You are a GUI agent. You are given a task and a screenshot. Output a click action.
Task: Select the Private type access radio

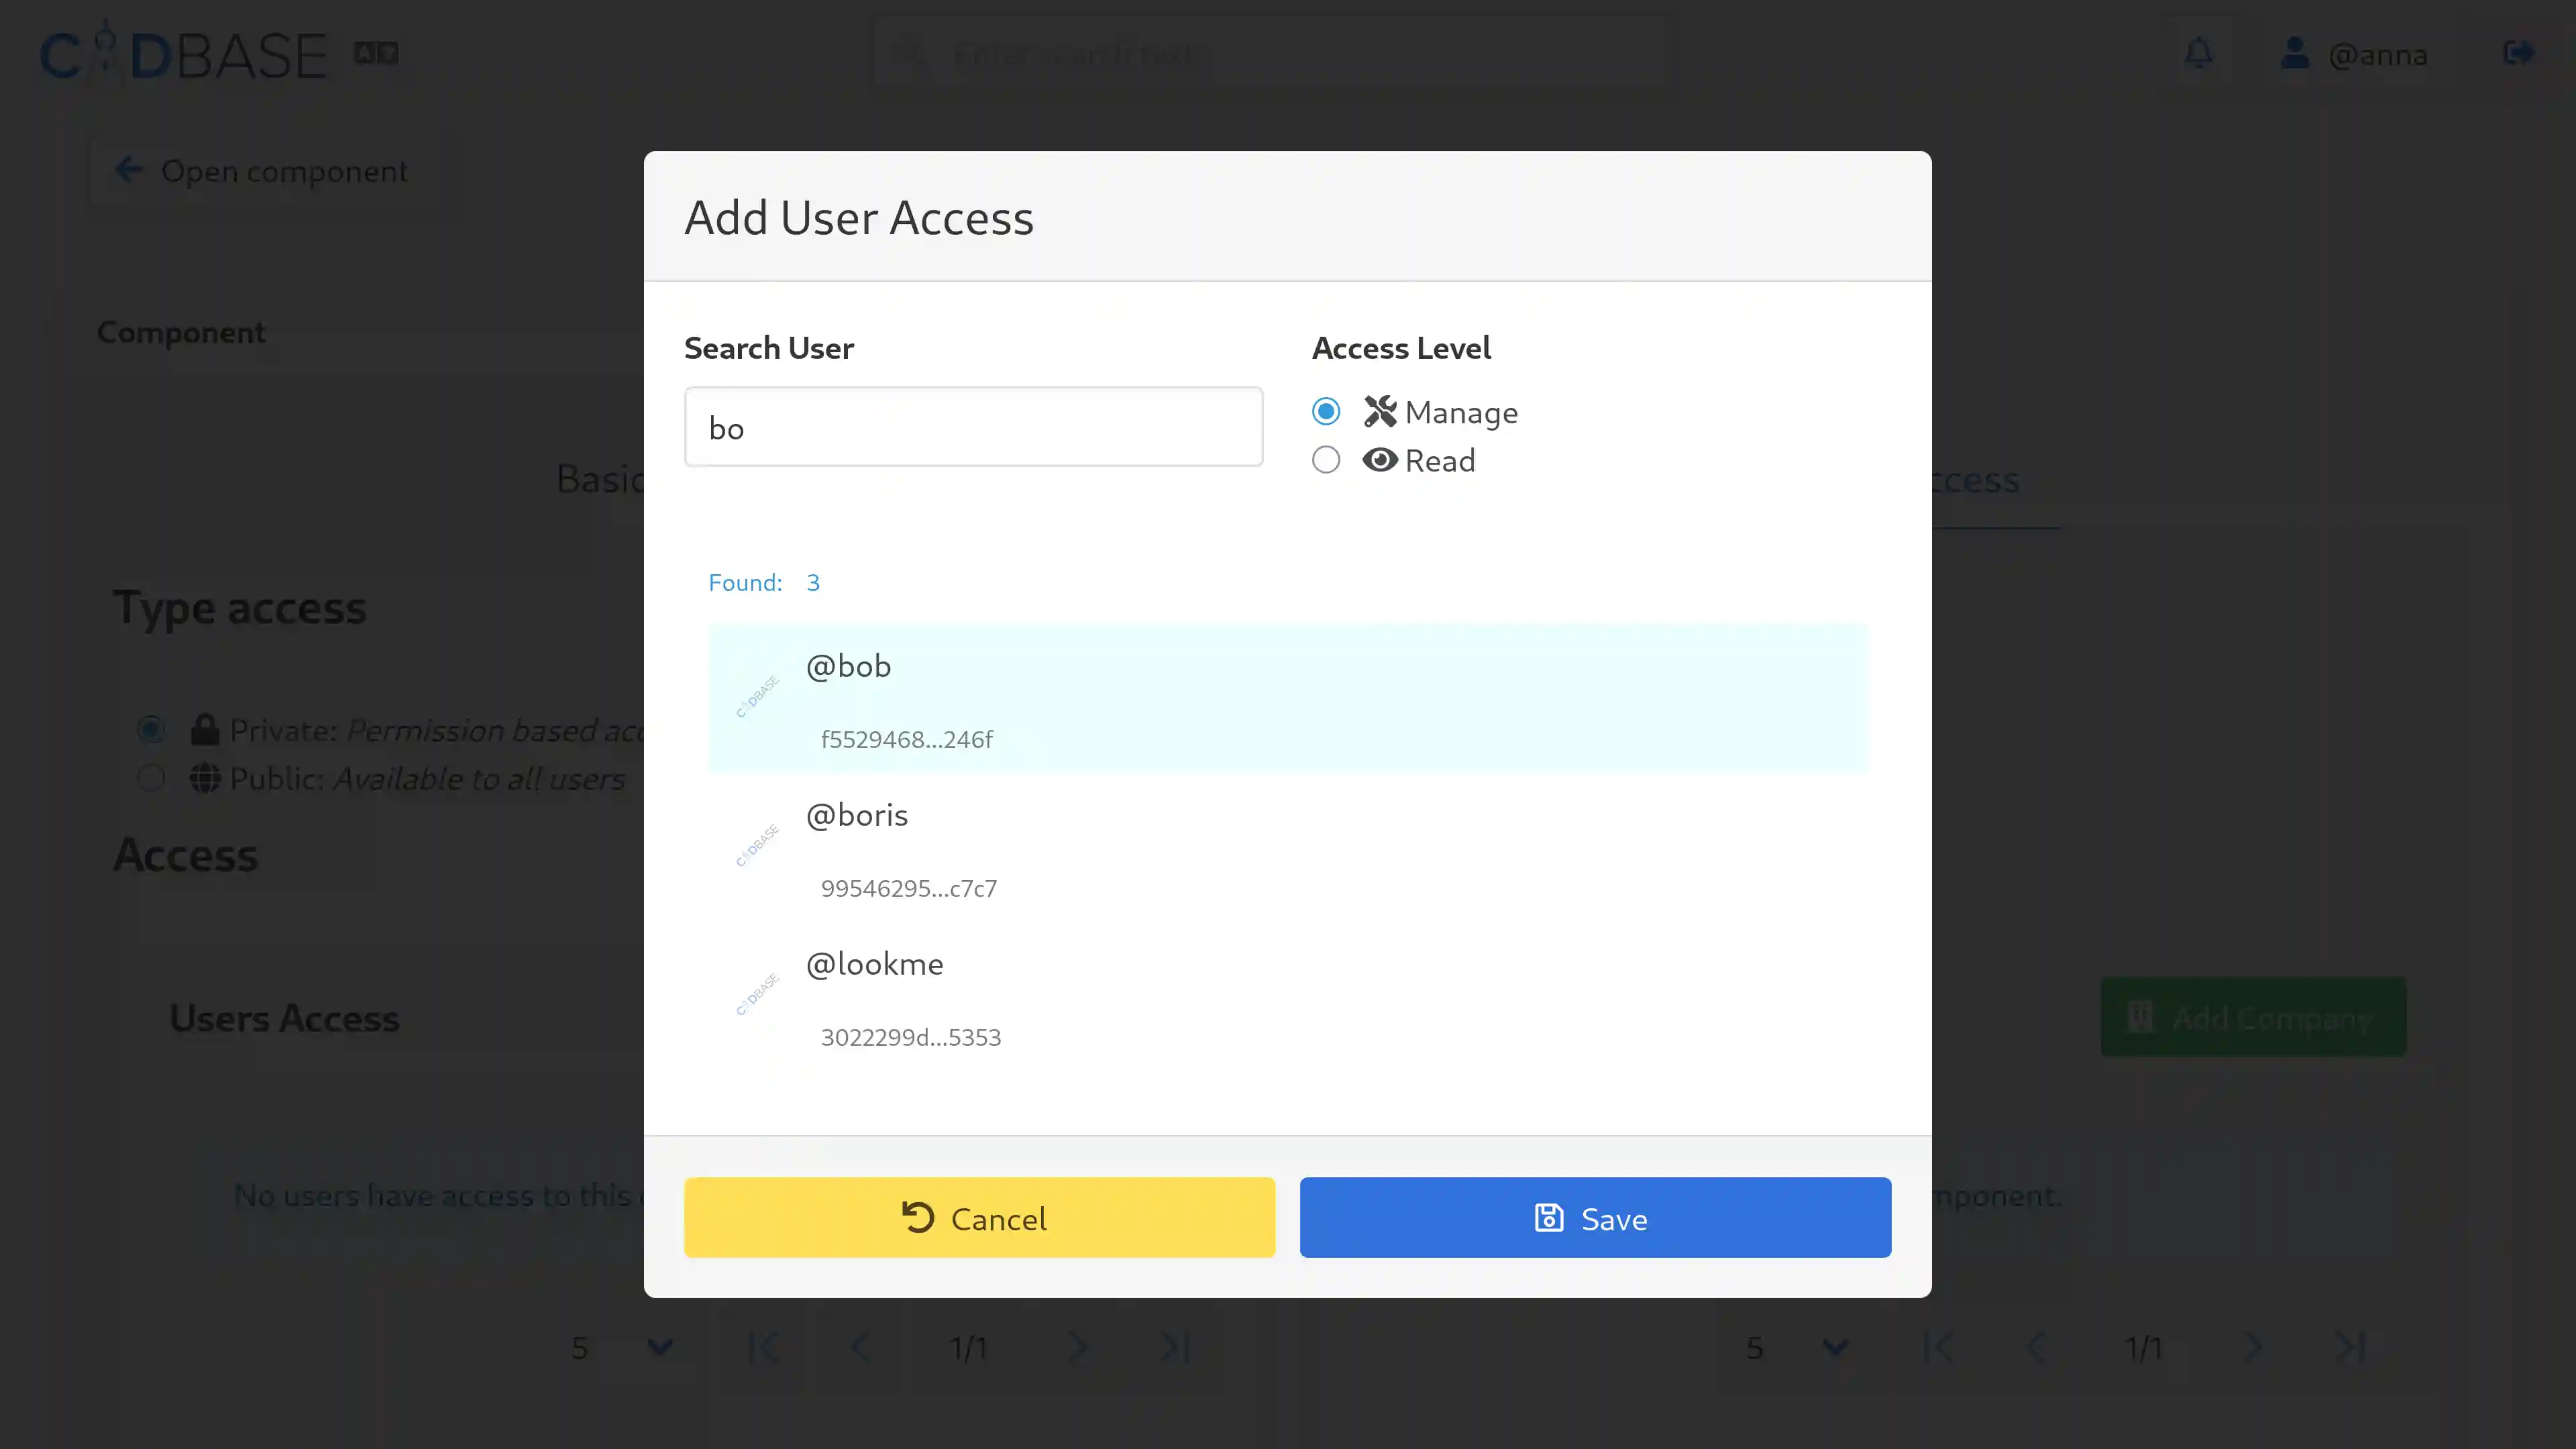151,729
